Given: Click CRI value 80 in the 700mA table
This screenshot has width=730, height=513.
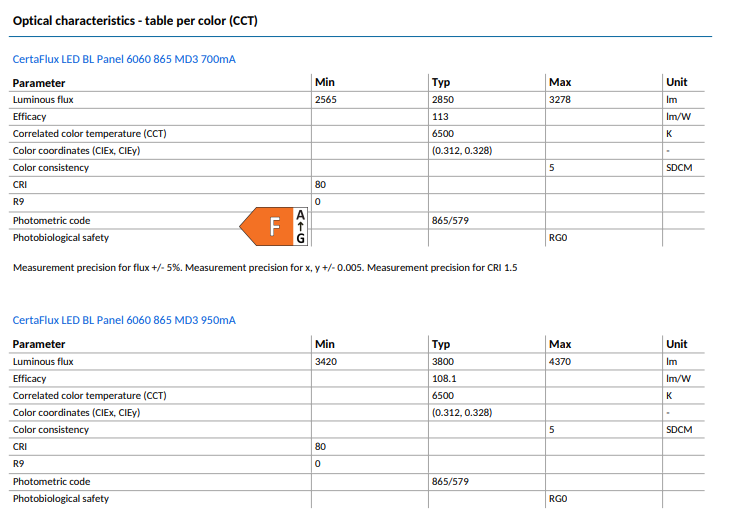Looking at the screenshot, I should click(x=320, y=185).
